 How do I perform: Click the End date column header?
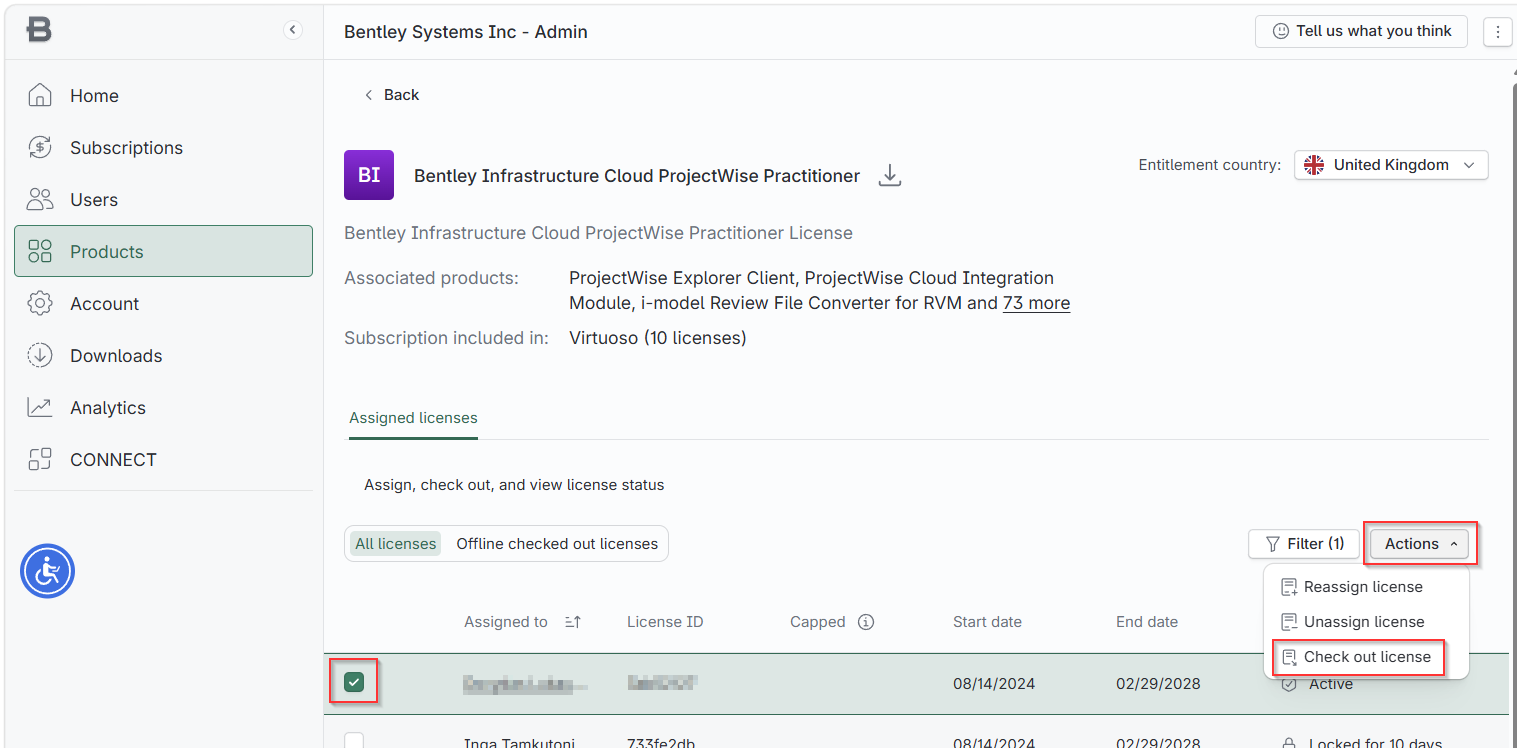(x=1147, y=622)
